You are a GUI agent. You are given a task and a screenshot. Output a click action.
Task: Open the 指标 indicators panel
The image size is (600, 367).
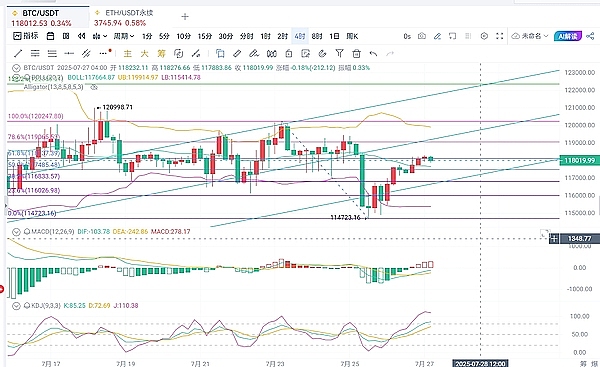(x=26, y=36)
